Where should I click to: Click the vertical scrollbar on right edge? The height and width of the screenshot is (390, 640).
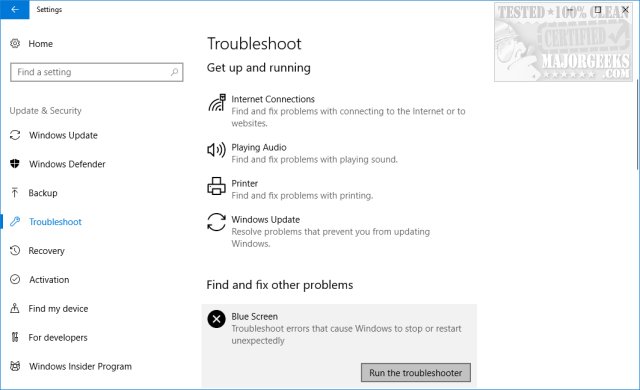click(637, 124)
